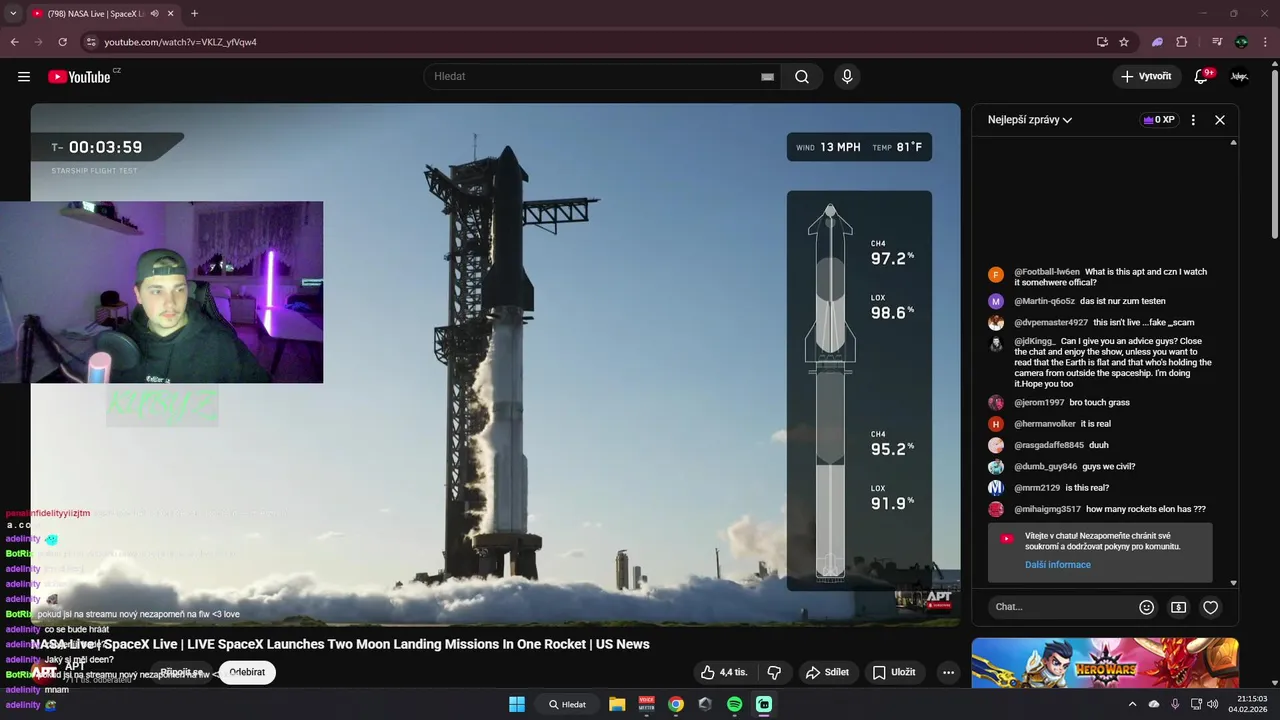Mute the tab via speaker icon
The width and height of the screenshot is (1280, 720).
pos(154,14)
